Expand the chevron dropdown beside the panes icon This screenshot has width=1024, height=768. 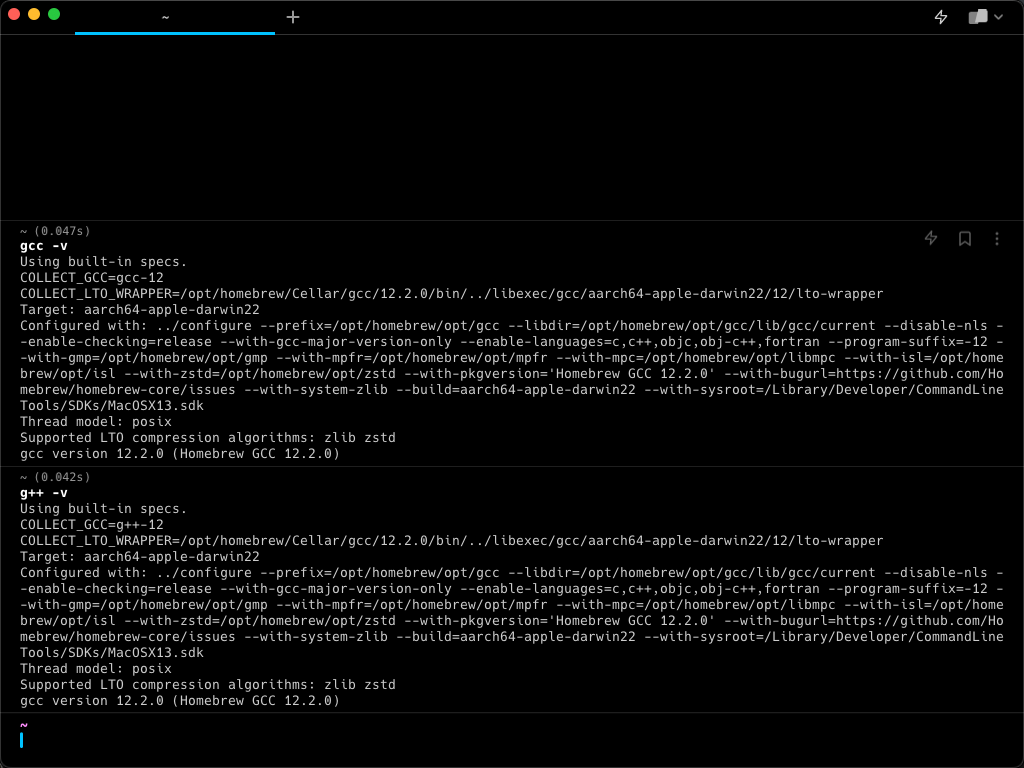(999, 17)
